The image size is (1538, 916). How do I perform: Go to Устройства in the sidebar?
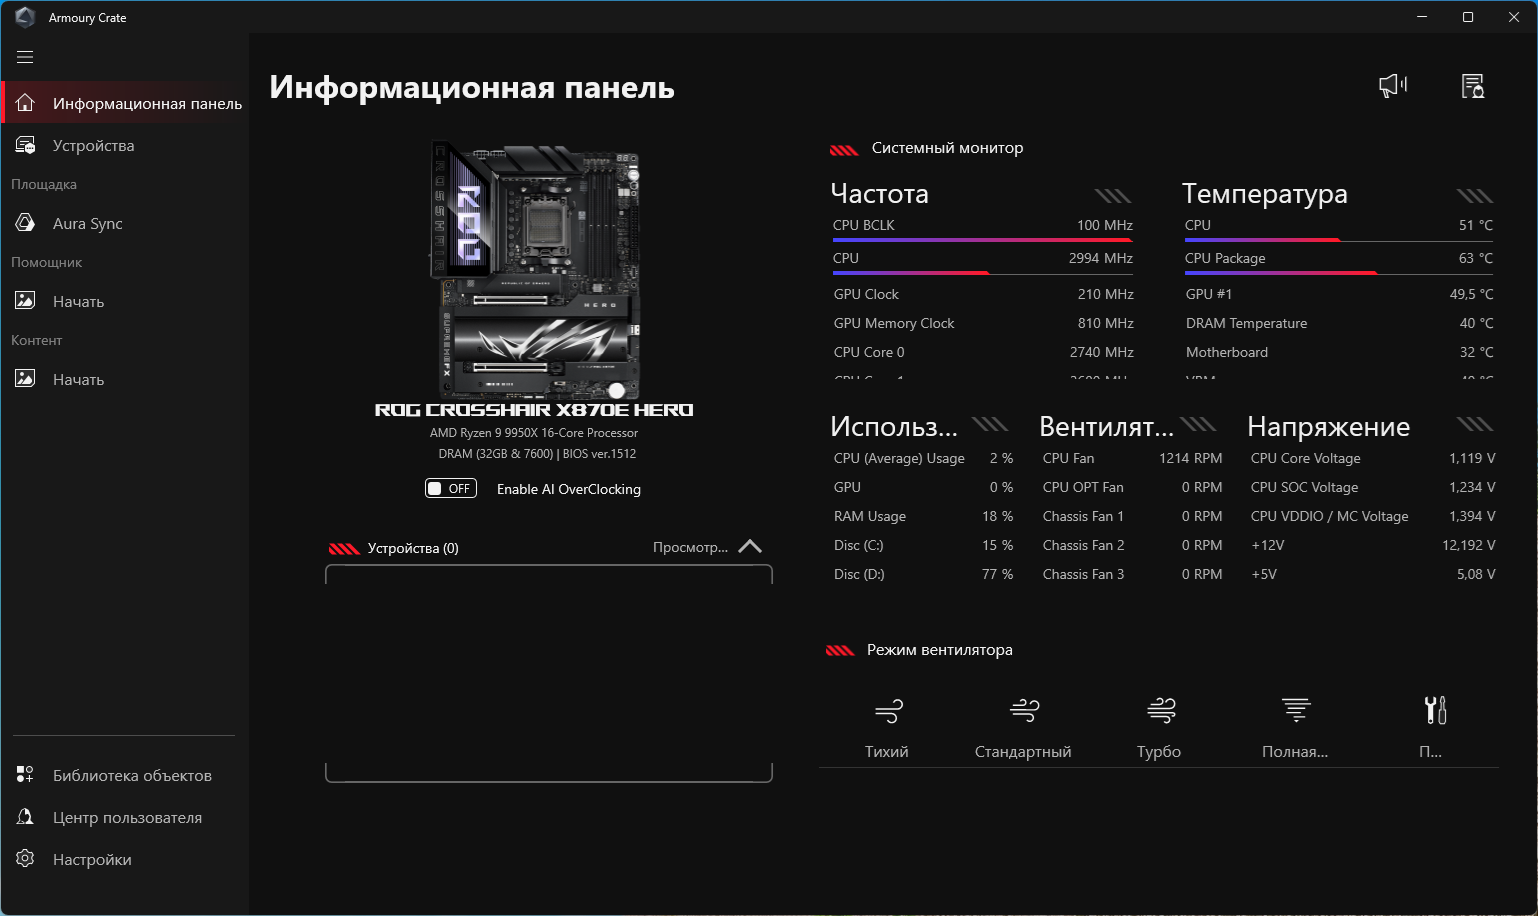point(124,145)
